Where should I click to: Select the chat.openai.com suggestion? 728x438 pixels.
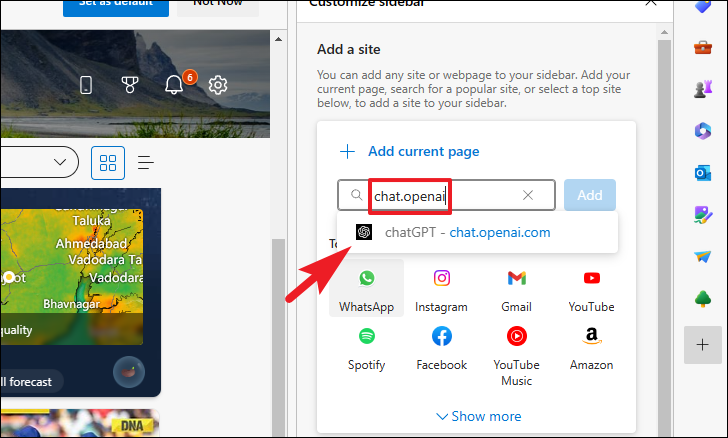click(x=477, y=232)
